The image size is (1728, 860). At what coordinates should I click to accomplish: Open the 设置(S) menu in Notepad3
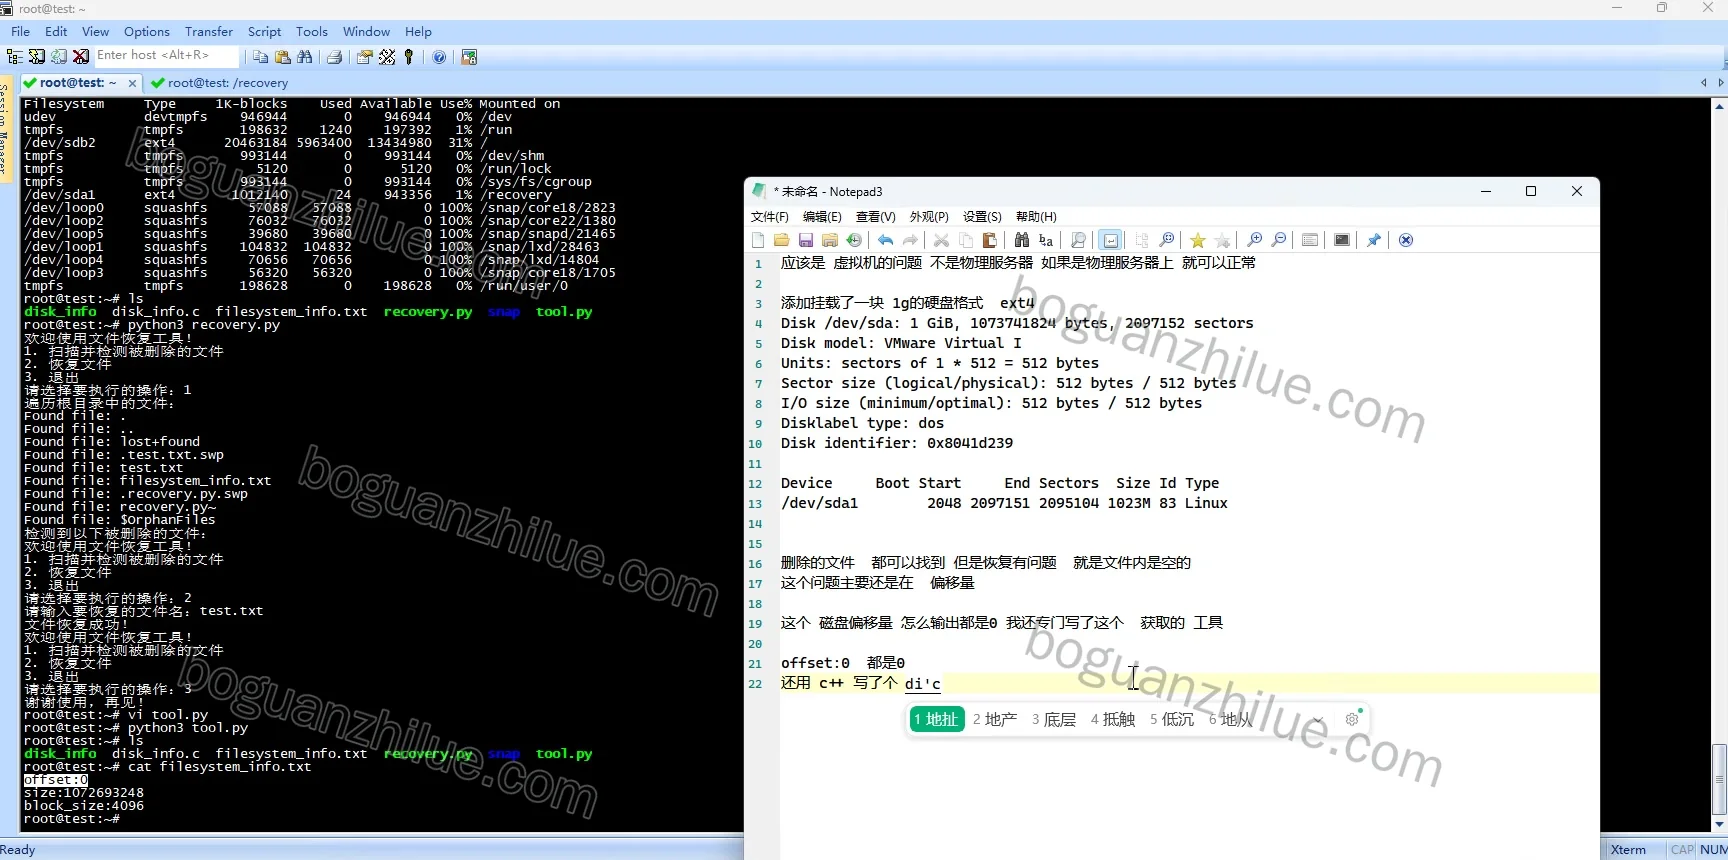[982, 216]
